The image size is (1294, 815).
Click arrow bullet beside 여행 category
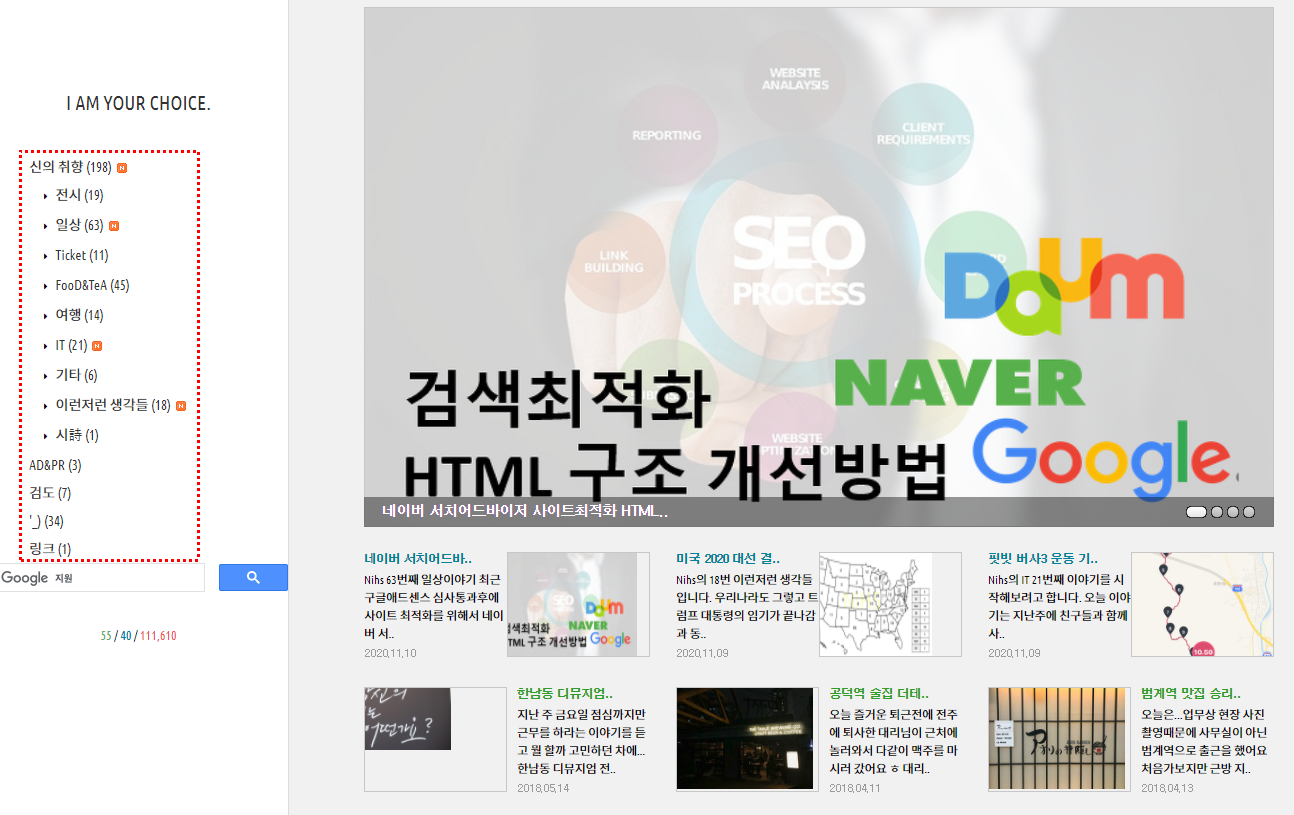point(46,316)
